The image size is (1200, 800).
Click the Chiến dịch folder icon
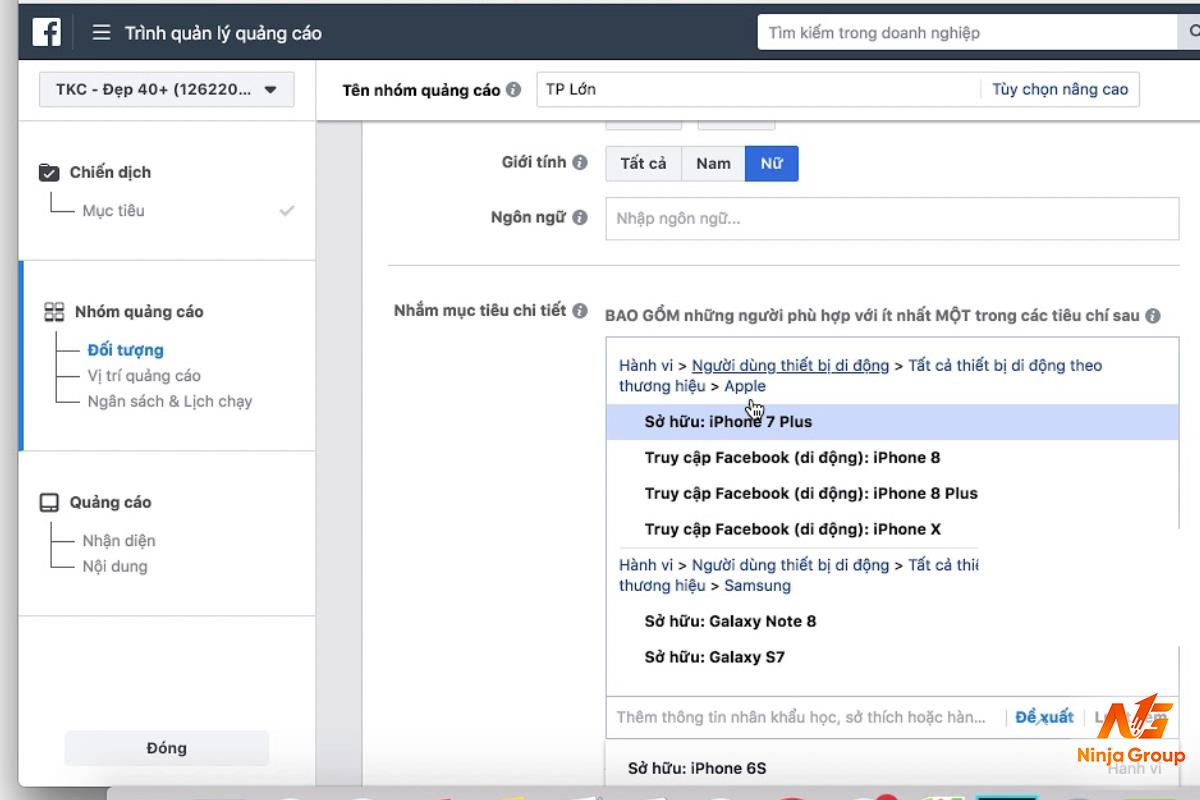[x=49, y=172]
